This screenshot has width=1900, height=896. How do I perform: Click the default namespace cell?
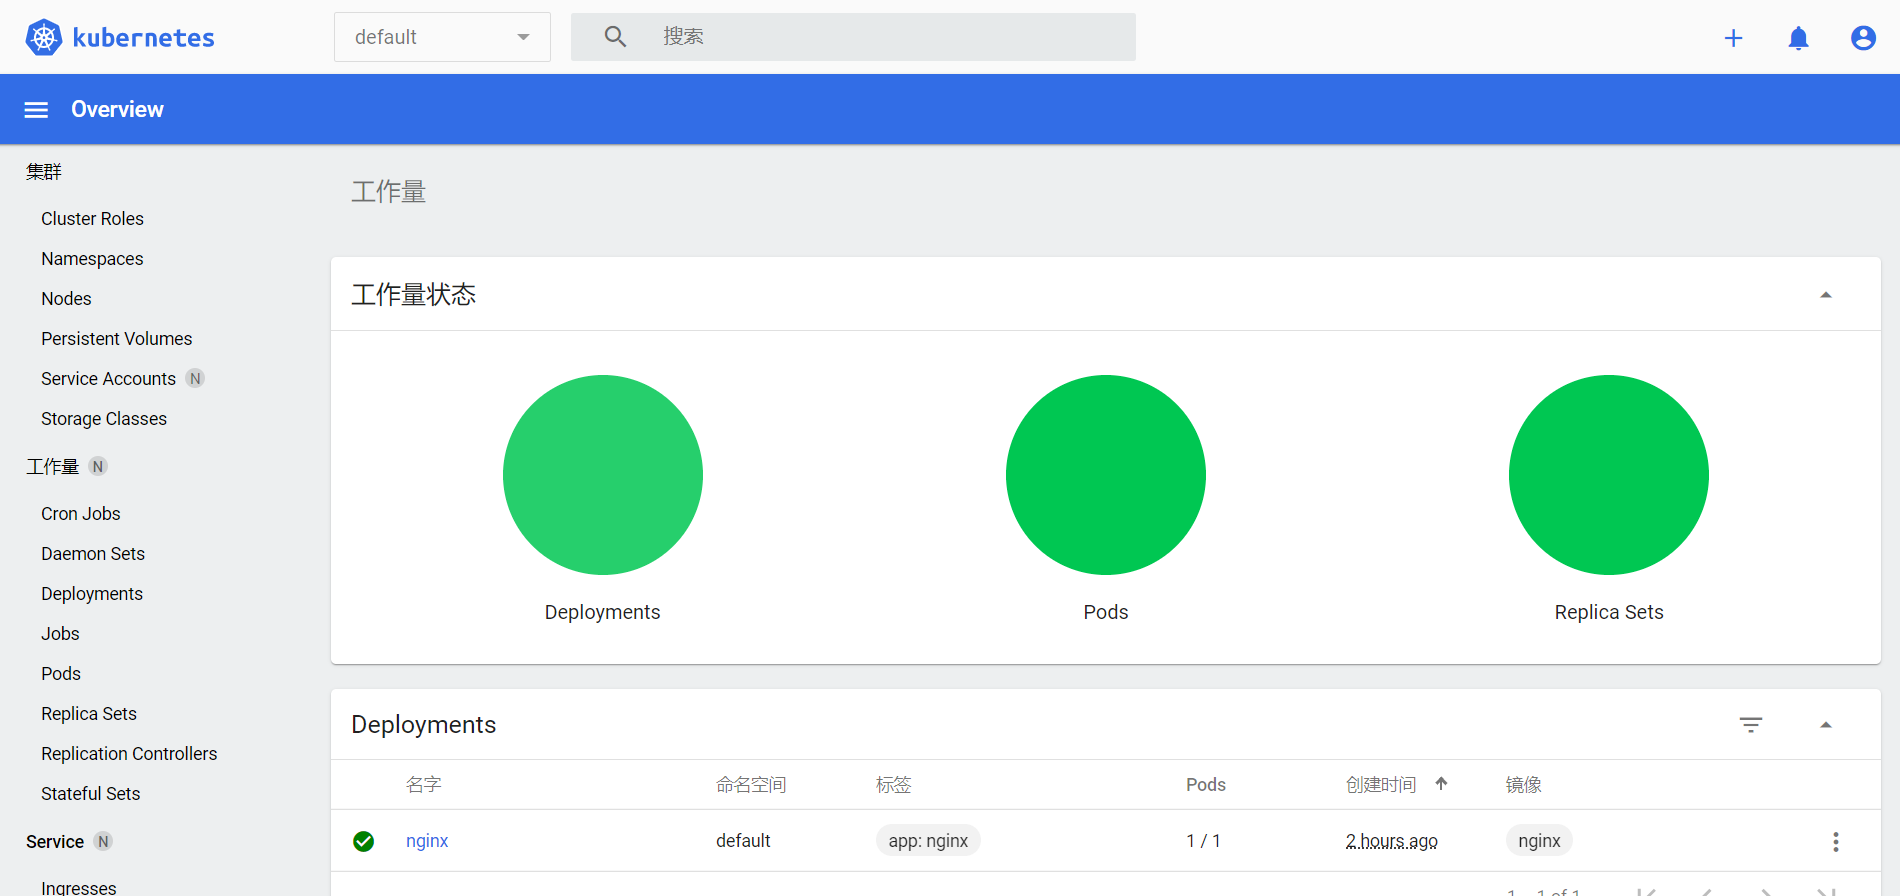pos(743,841)
